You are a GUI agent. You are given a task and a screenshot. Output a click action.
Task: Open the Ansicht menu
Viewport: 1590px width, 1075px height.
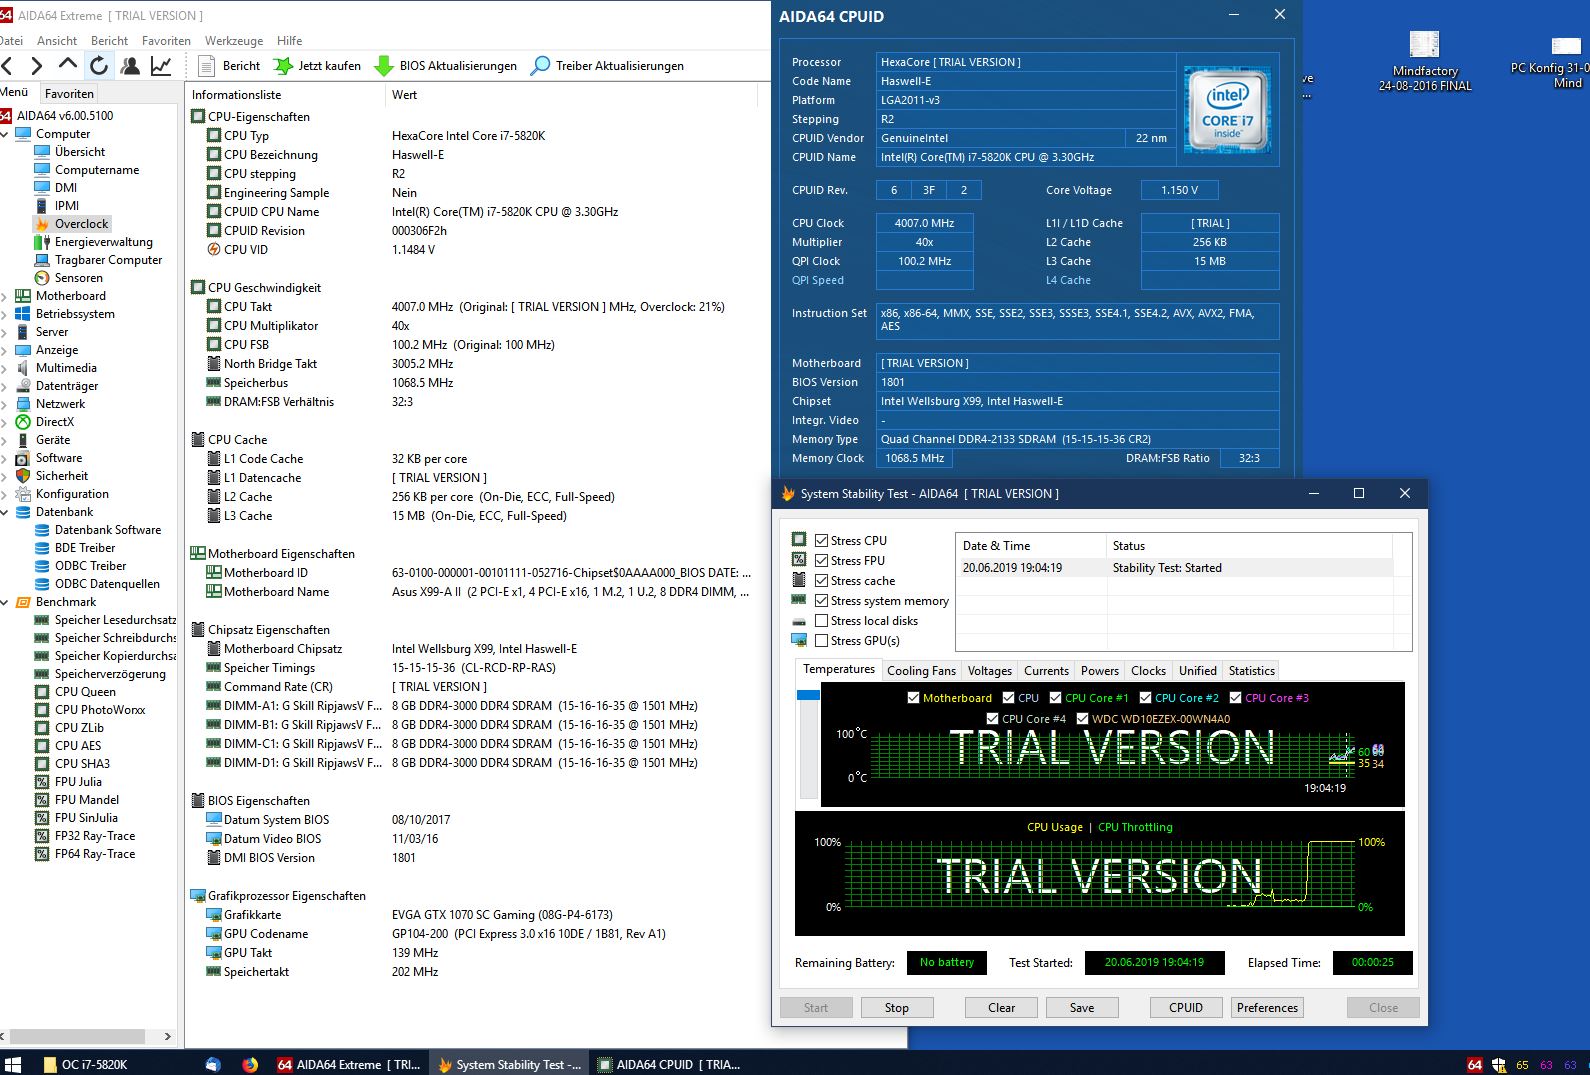(57, 41)
